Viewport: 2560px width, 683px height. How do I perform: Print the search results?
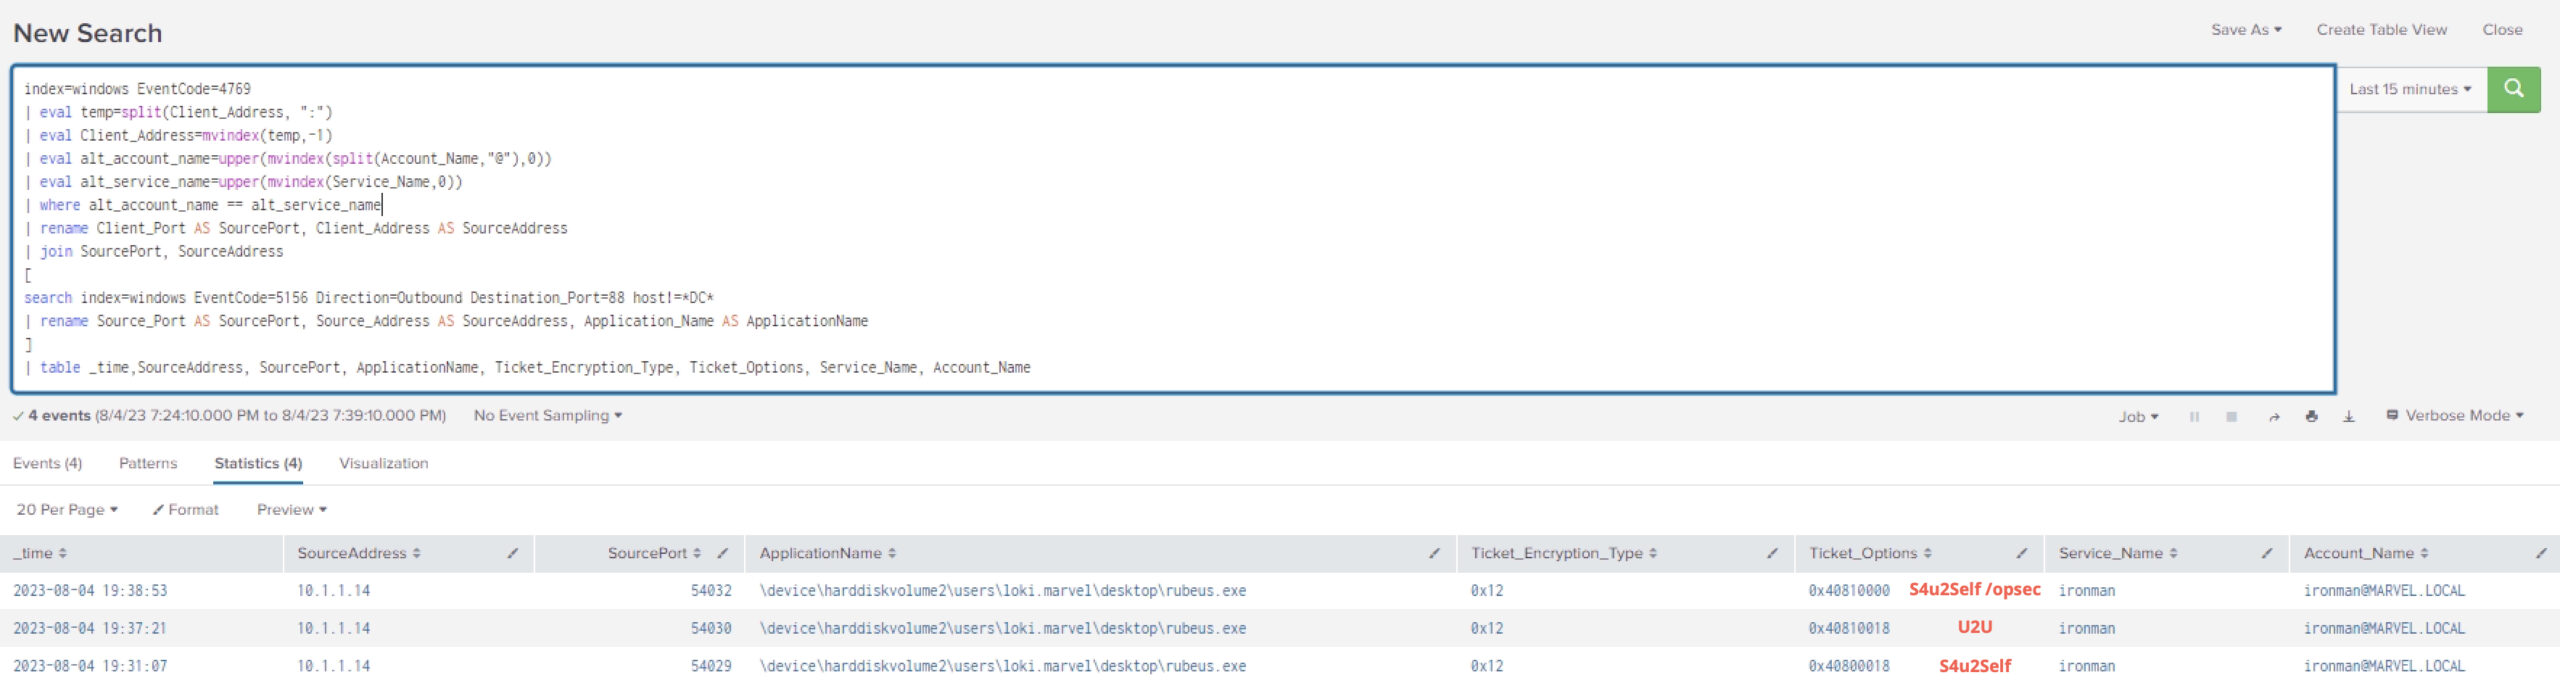[x=2311, y=416]
